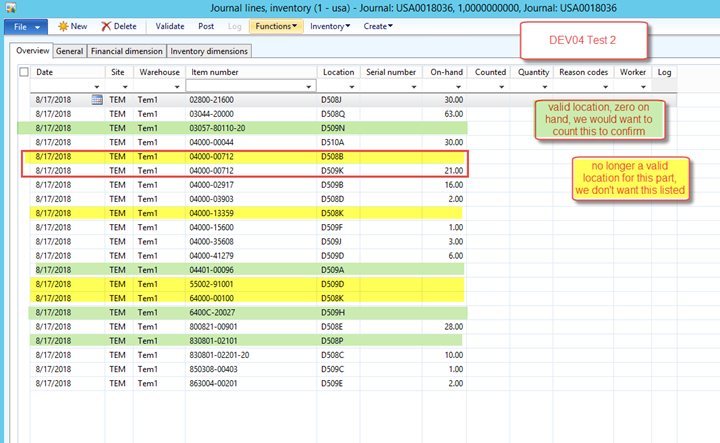The image size is (720, 443).
Task: Click the Post button
Action: click(206, 26)
